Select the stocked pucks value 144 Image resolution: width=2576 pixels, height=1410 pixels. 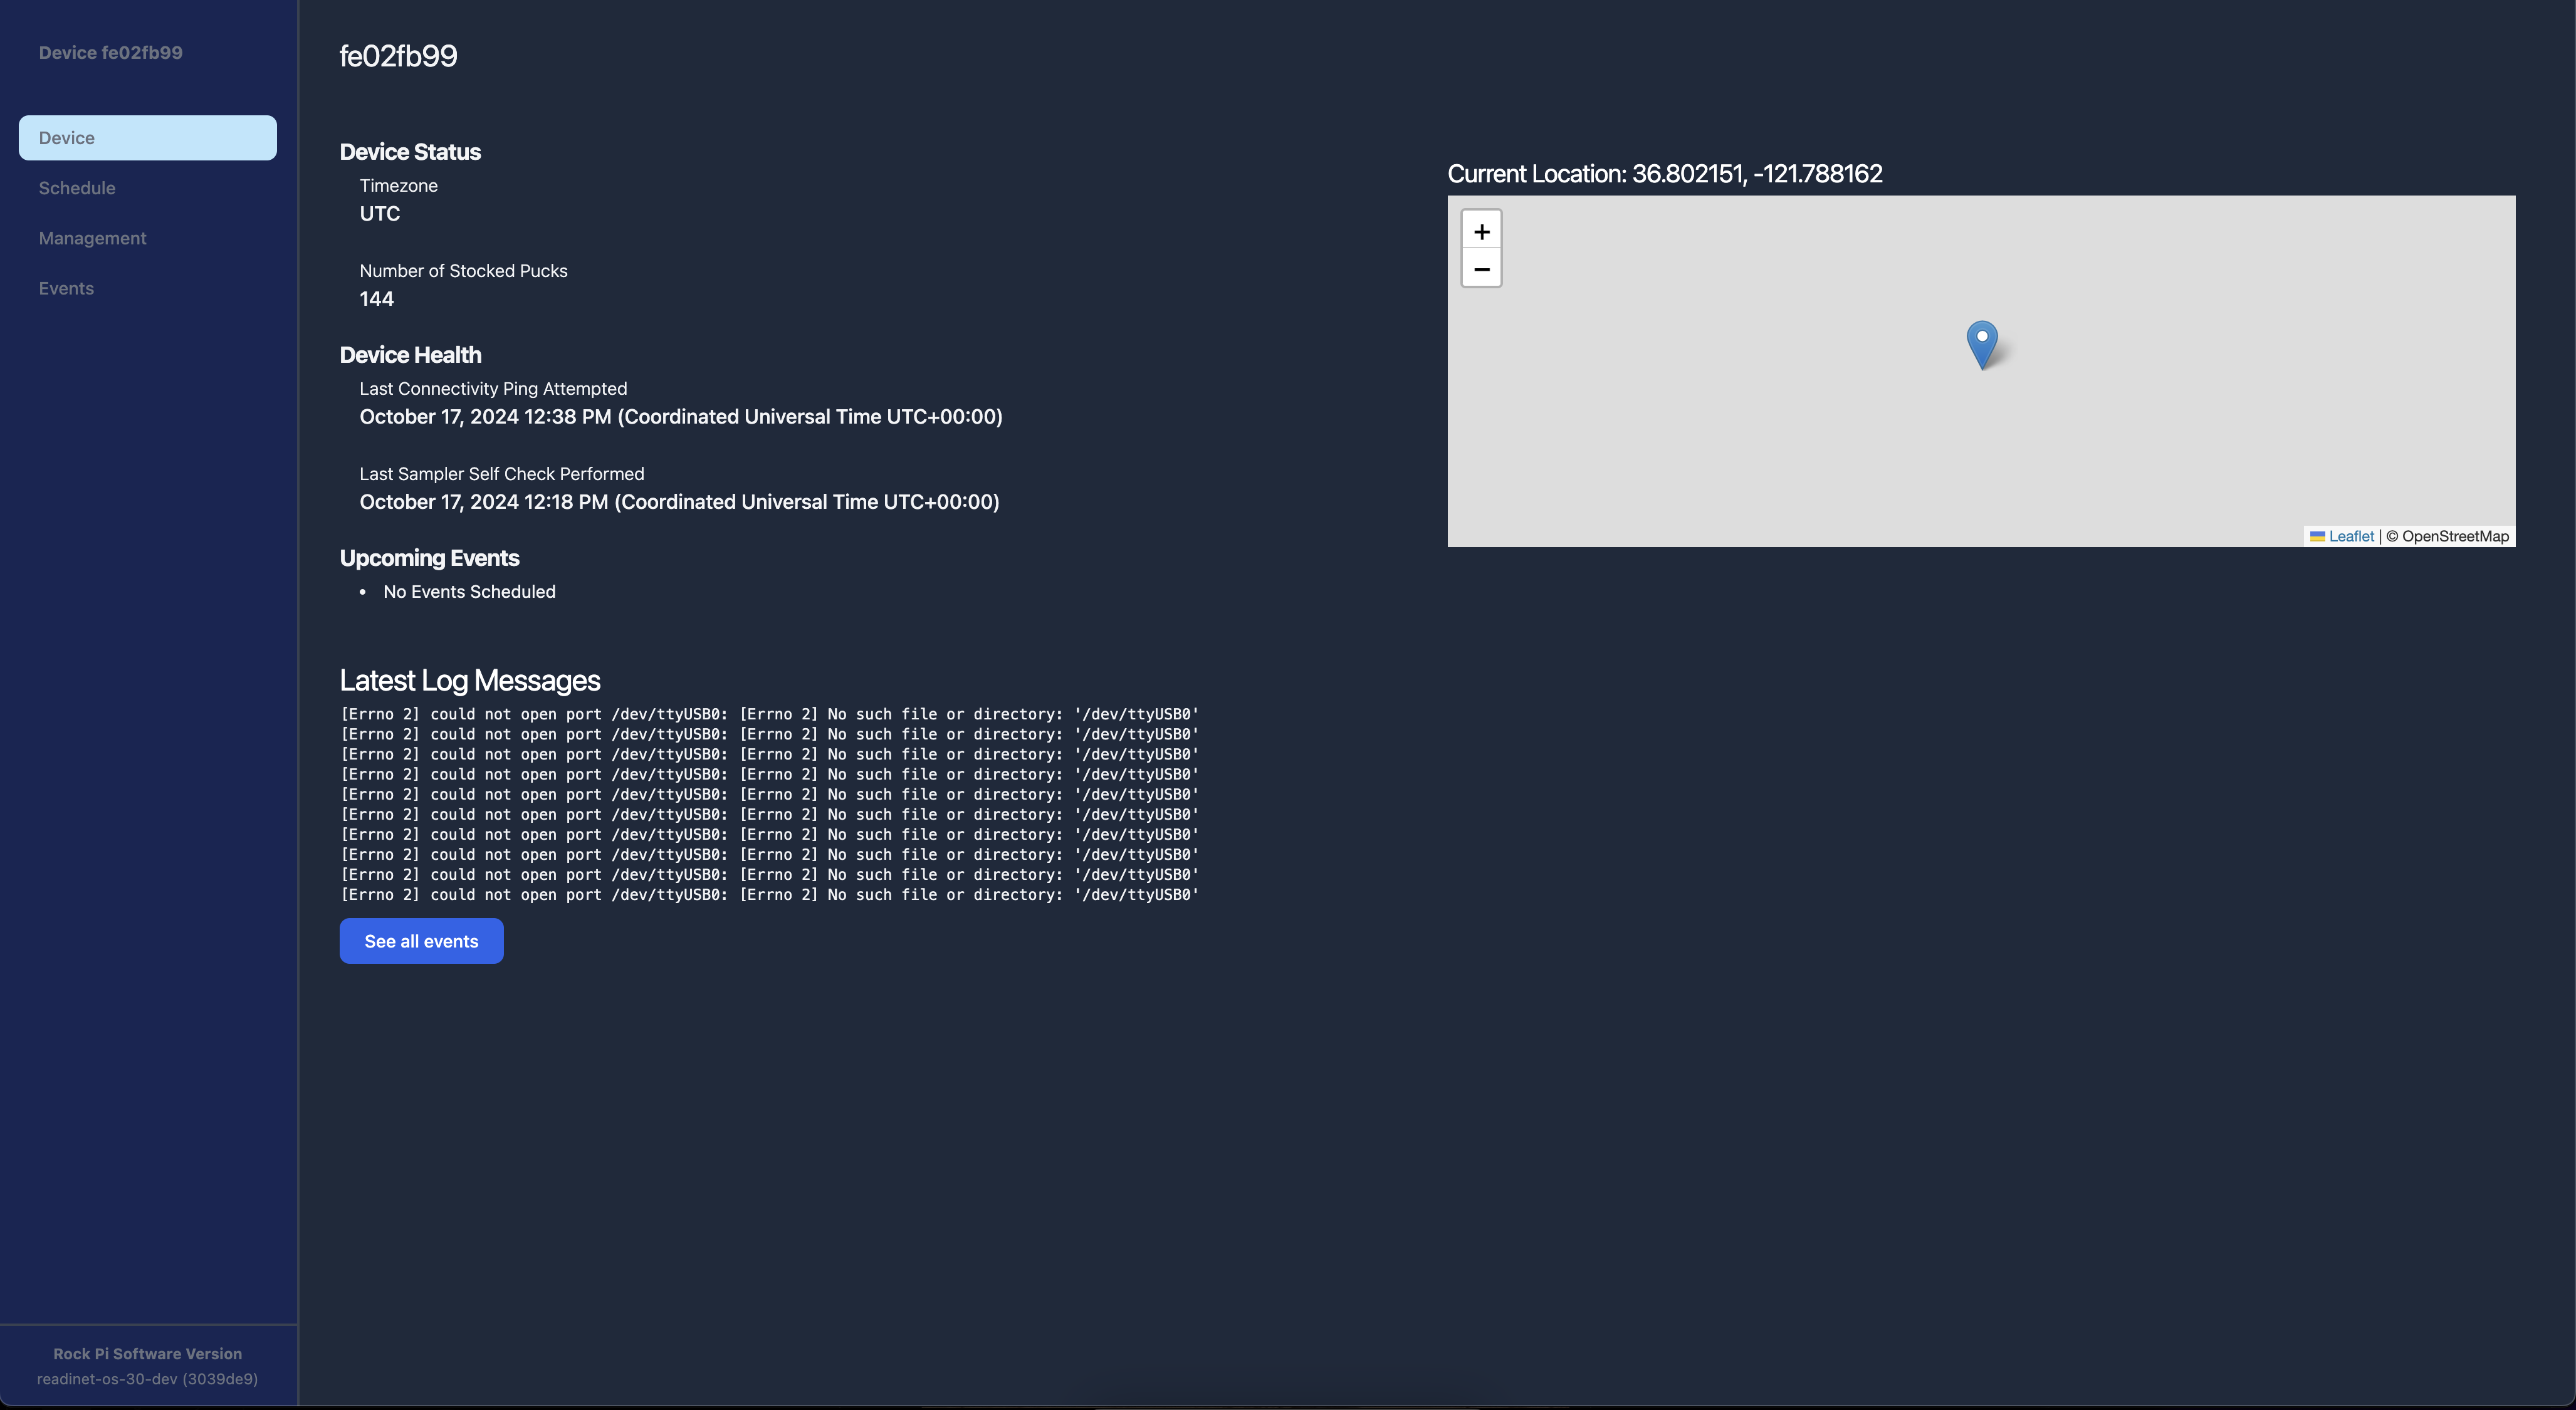(377, 299)
